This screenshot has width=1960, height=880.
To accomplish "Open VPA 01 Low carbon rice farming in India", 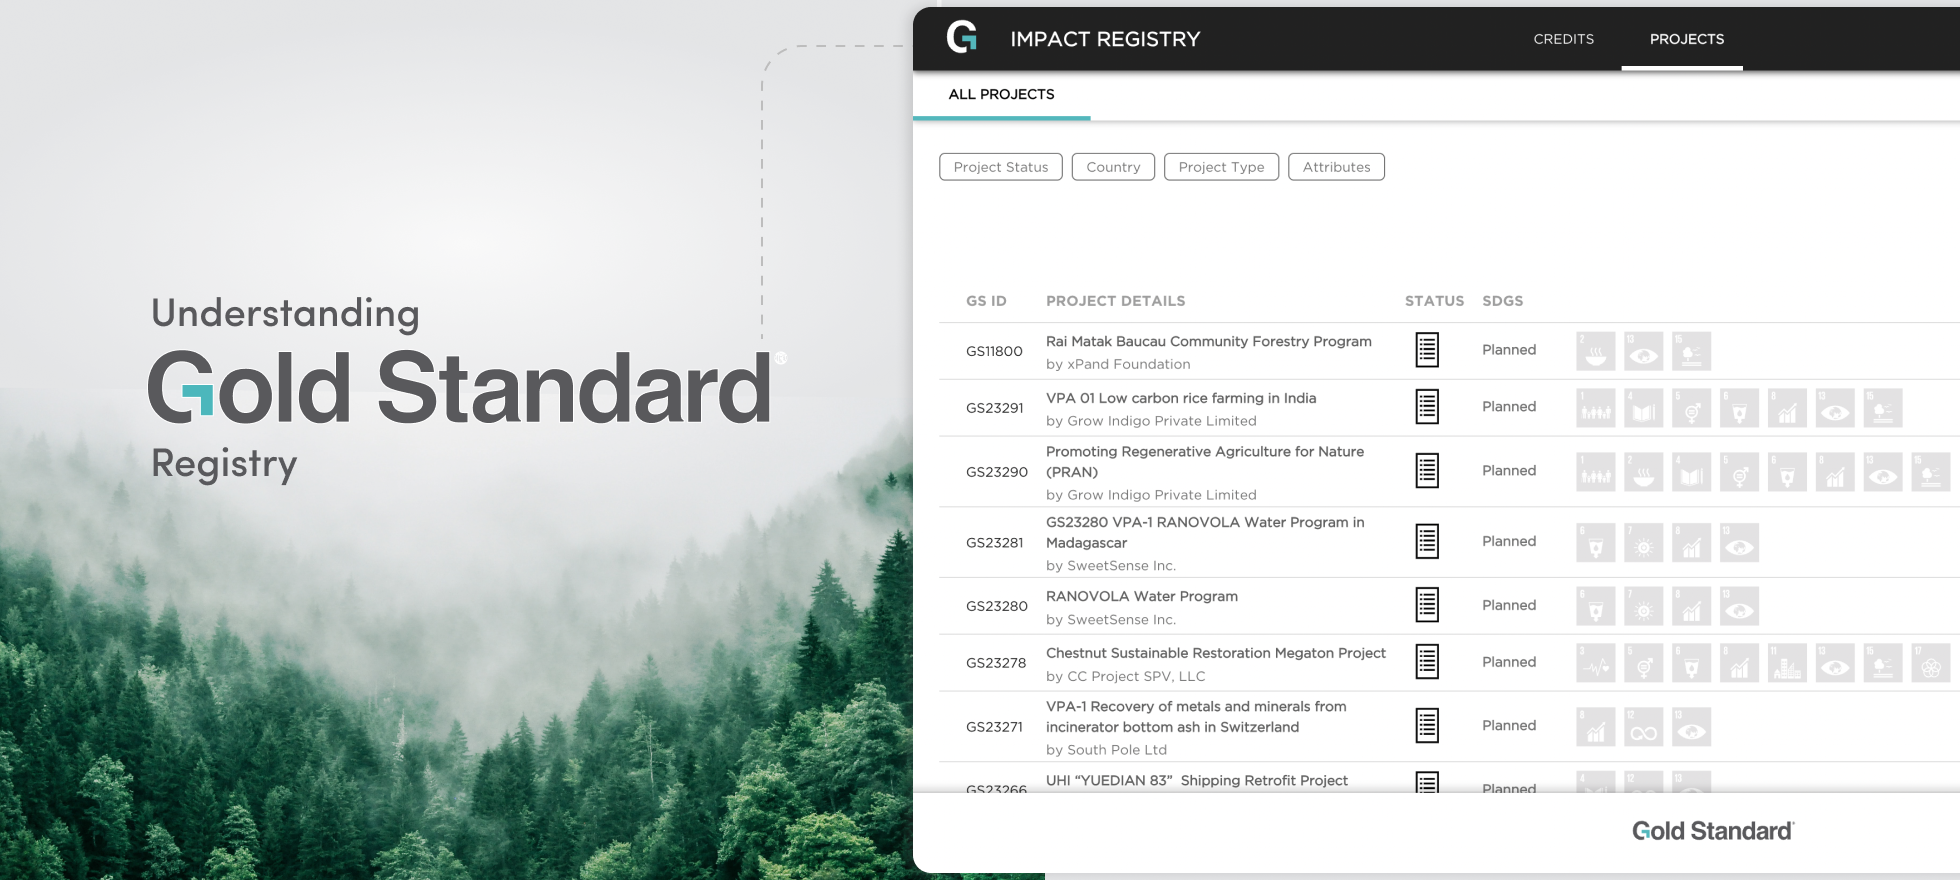I will tap(1181, 398).
